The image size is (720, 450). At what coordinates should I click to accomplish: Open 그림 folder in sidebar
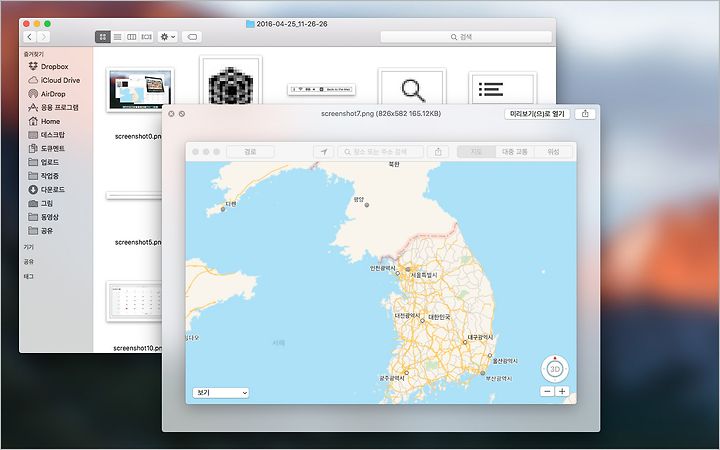click(x=40, y=203)
